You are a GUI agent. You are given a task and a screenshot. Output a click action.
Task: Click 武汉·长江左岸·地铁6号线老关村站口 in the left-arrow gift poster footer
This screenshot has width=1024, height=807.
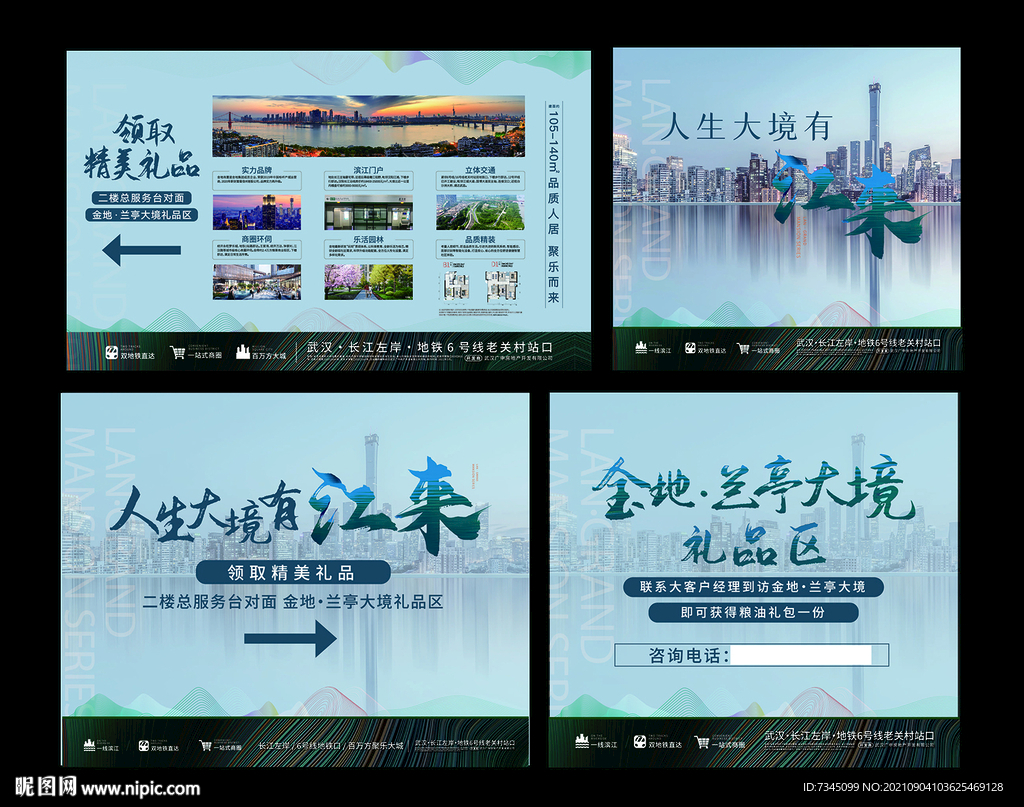tap(430, 347)
